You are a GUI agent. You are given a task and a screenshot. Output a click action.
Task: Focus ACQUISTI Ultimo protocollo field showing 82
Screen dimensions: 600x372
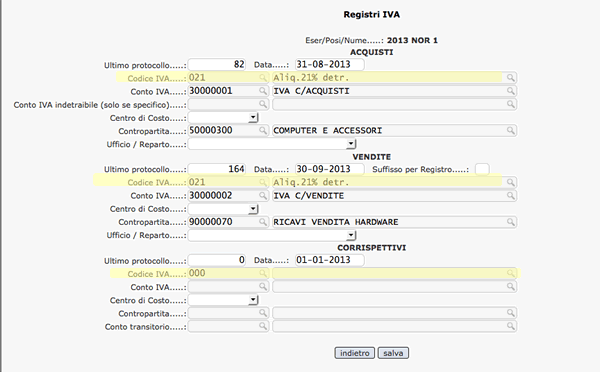click(x=217, y=65)
